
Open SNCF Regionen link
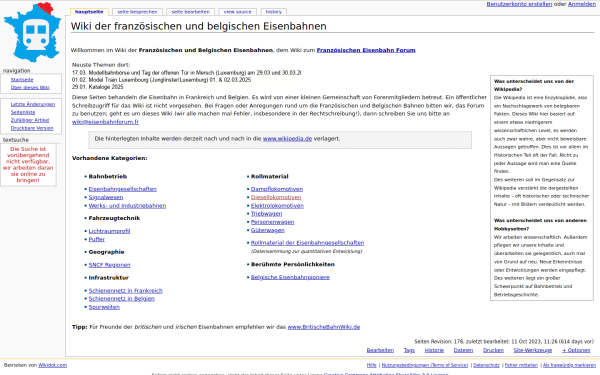point(109,265)
